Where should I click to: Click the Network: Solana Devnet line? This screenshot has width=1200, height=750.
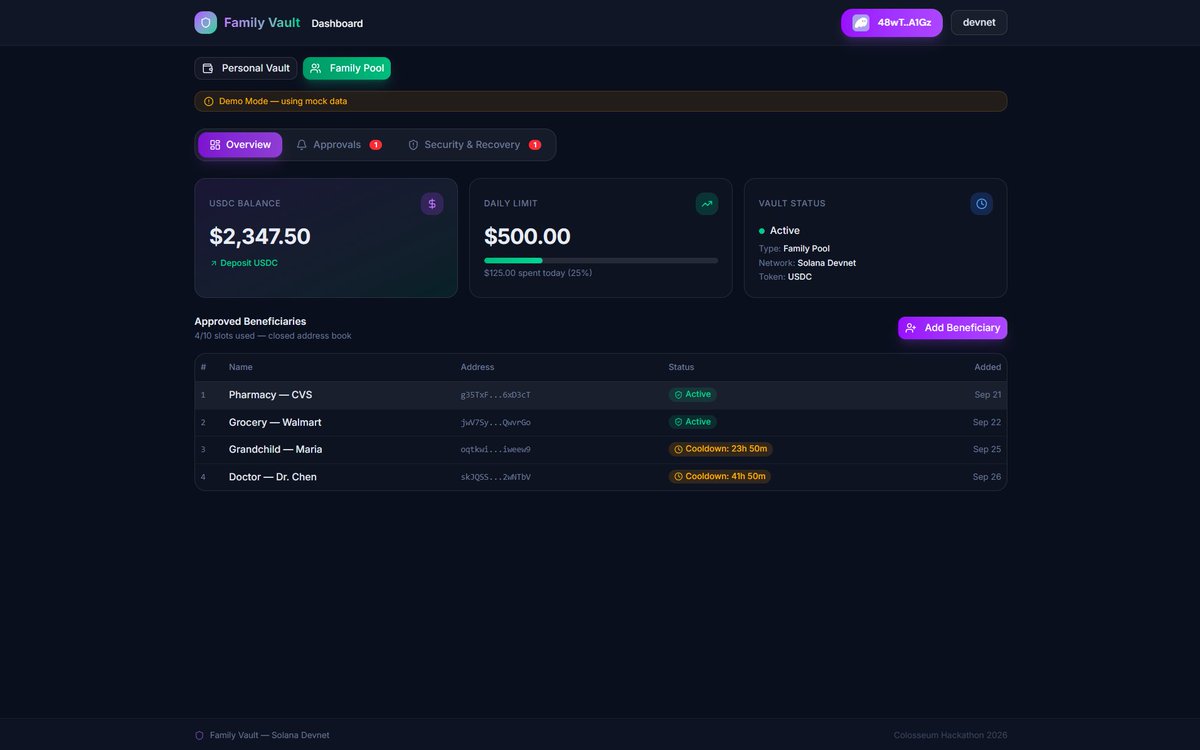tap(807, 263)
